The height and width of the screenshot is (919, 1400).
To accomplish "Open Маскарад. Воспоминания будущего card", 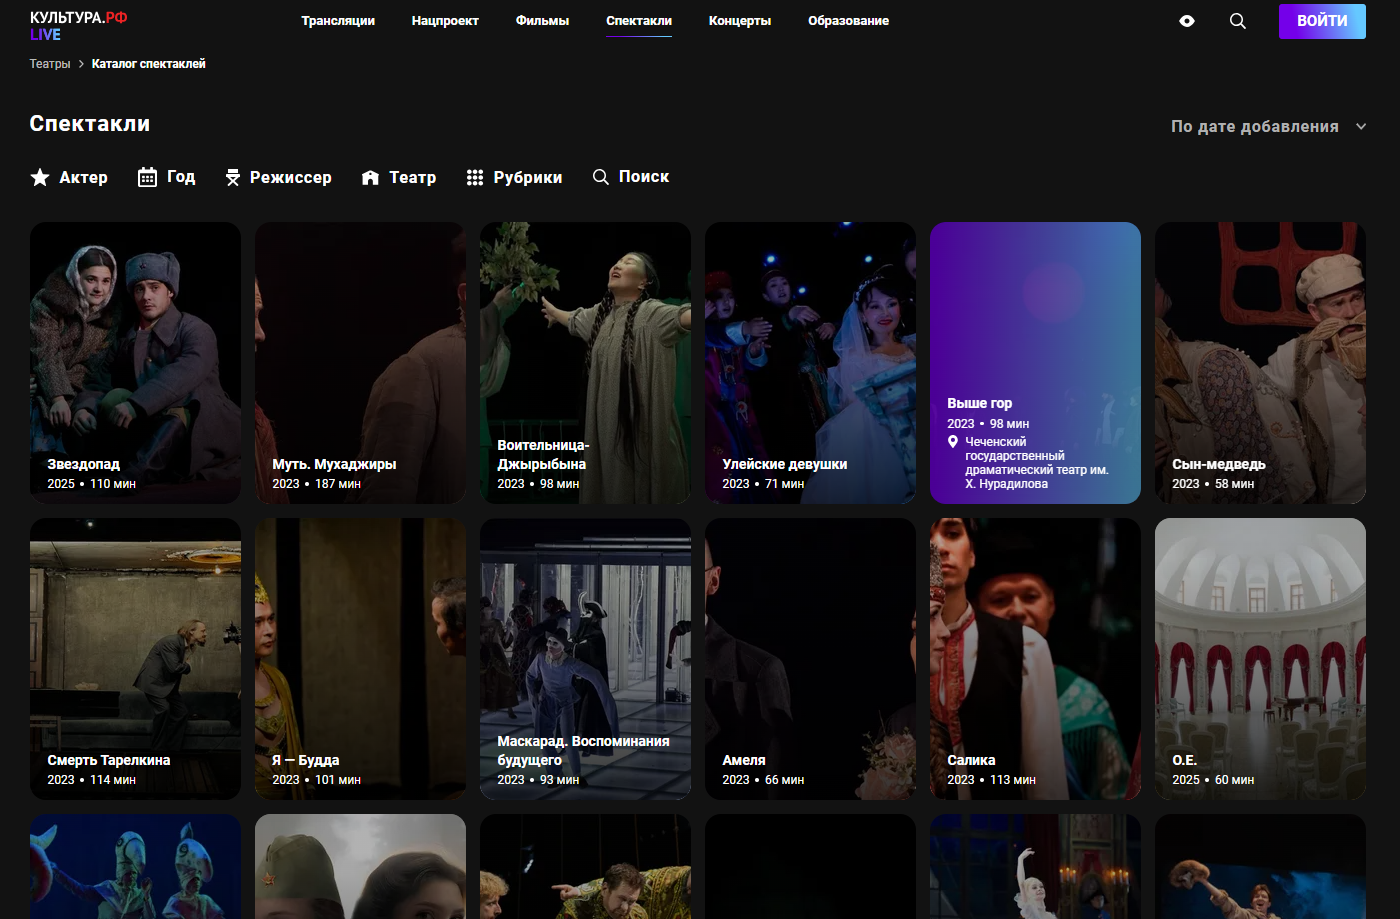I will tap(585, 659).
